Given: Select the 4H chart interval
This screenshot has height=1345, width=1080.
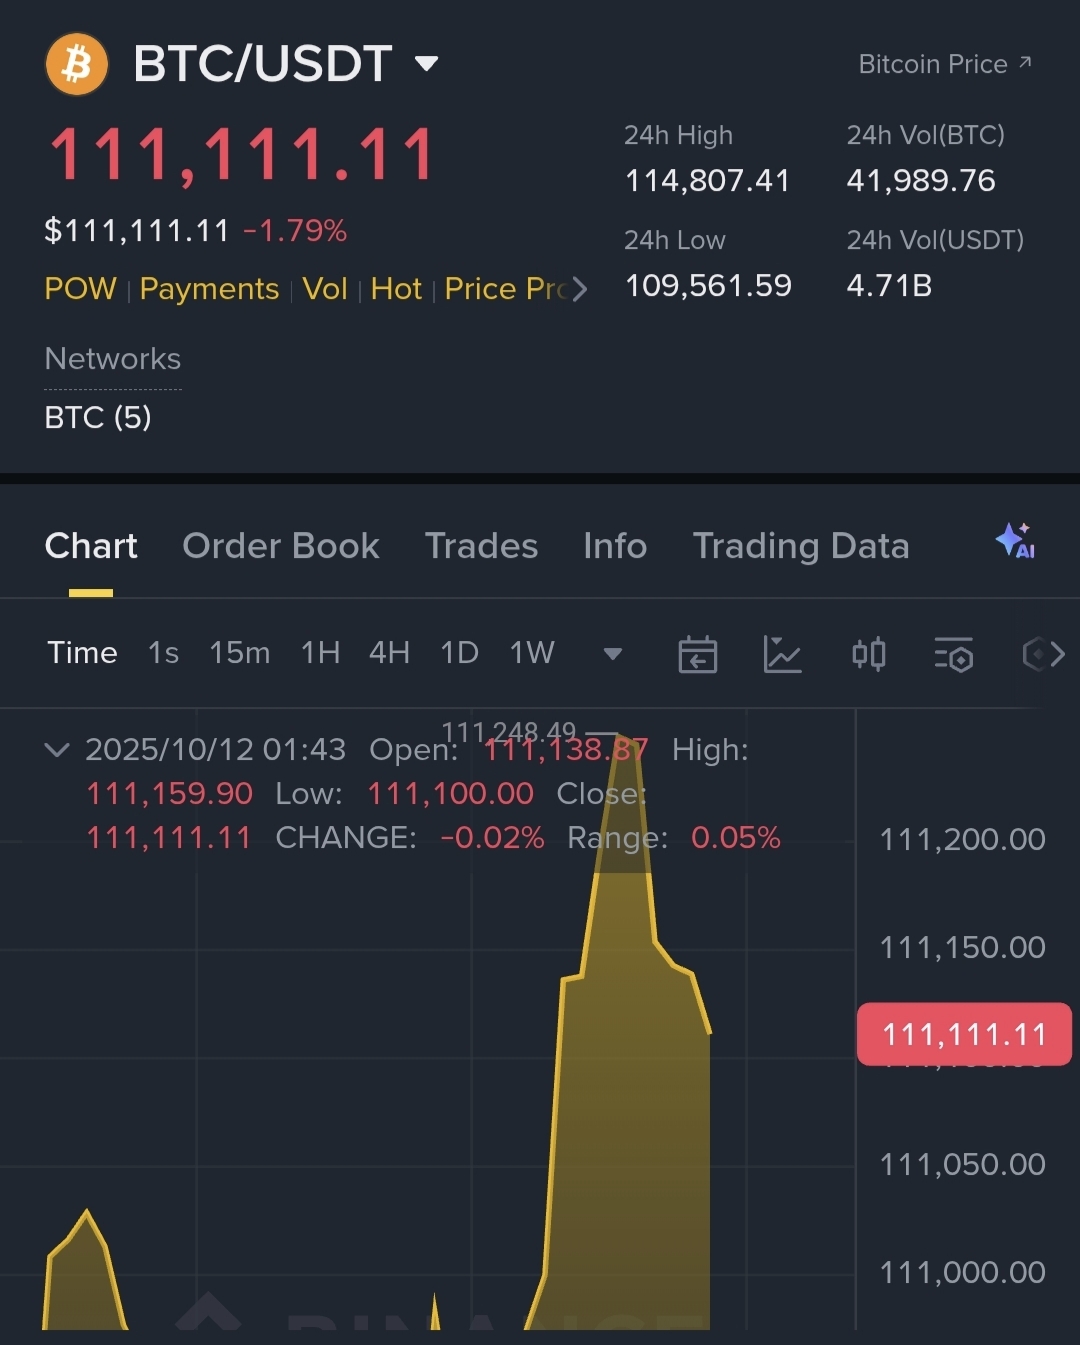Looking at the screenshot, I should click(389, 653).
